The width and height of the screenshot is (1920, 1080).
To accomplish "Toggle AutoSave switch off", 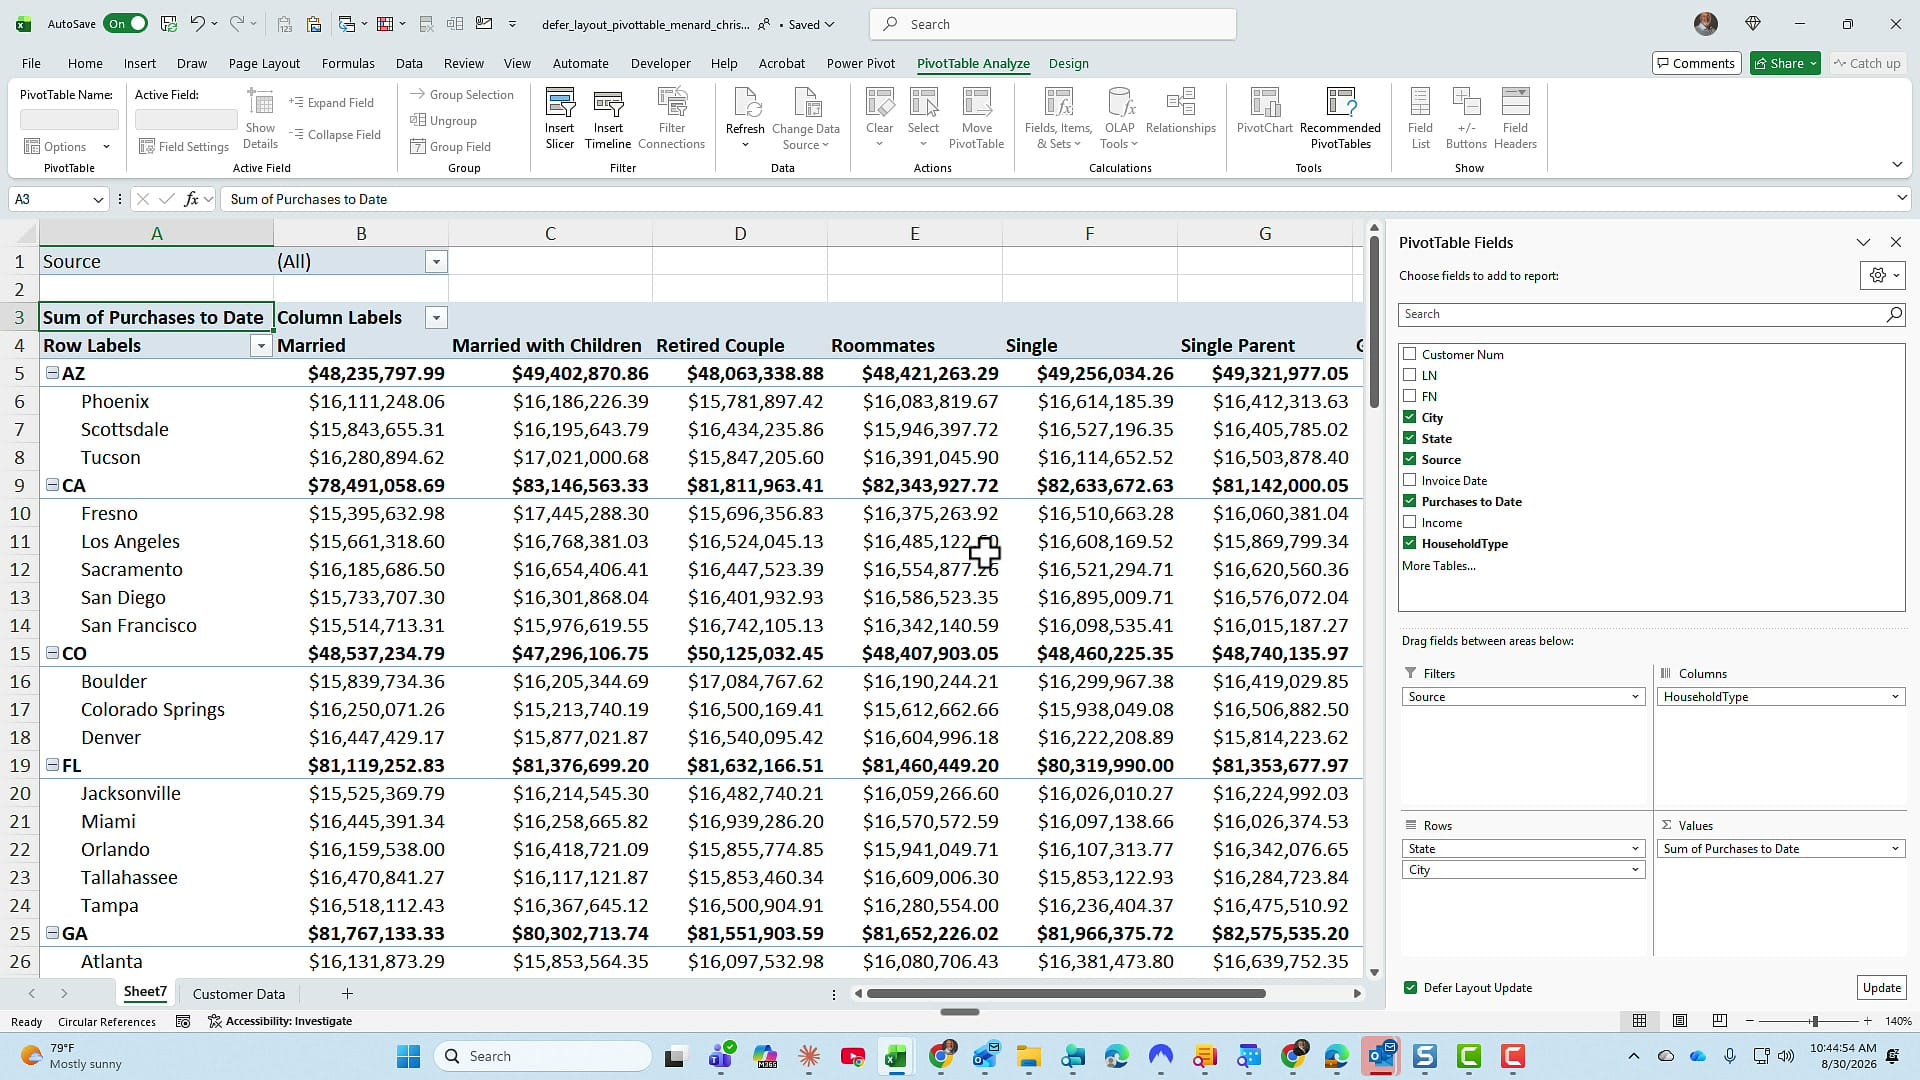I will point(125,23).
